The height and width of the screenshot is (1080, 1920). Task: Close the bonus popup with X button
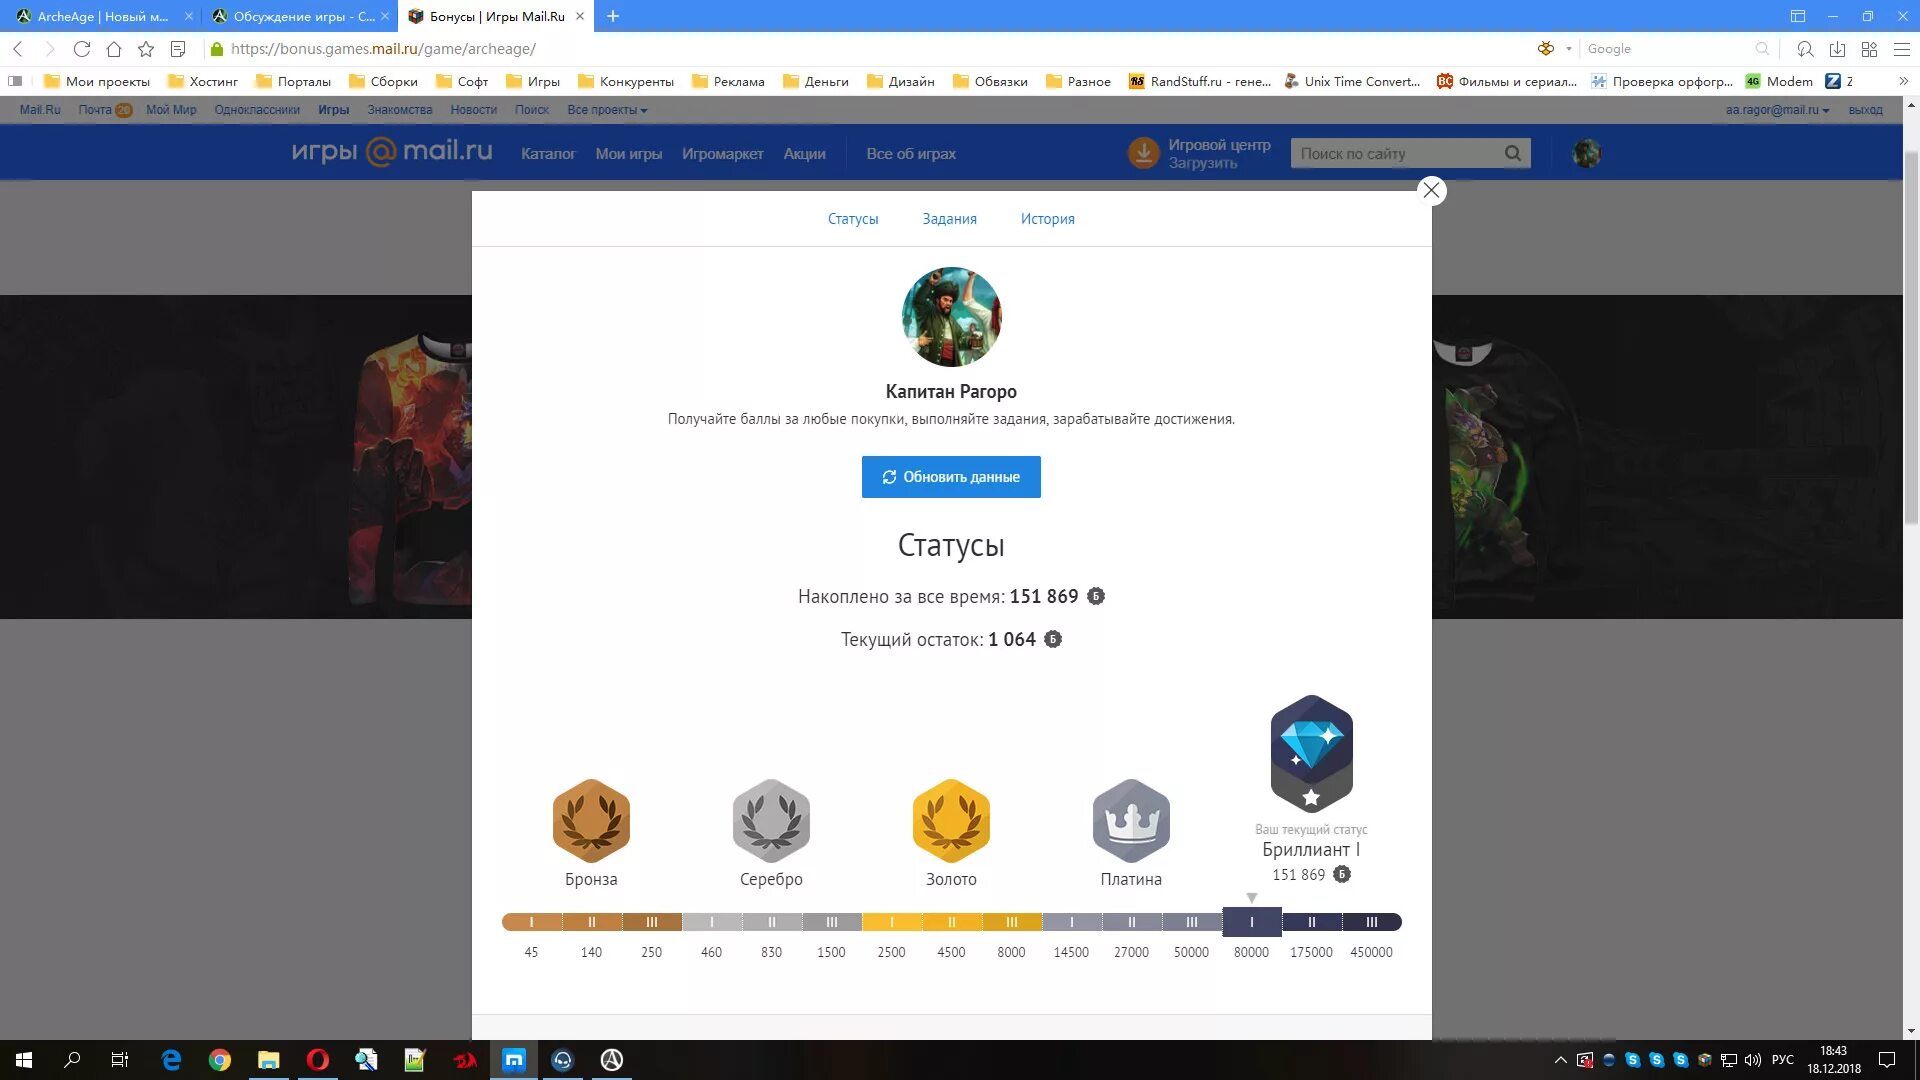[x=1431, y=190]
